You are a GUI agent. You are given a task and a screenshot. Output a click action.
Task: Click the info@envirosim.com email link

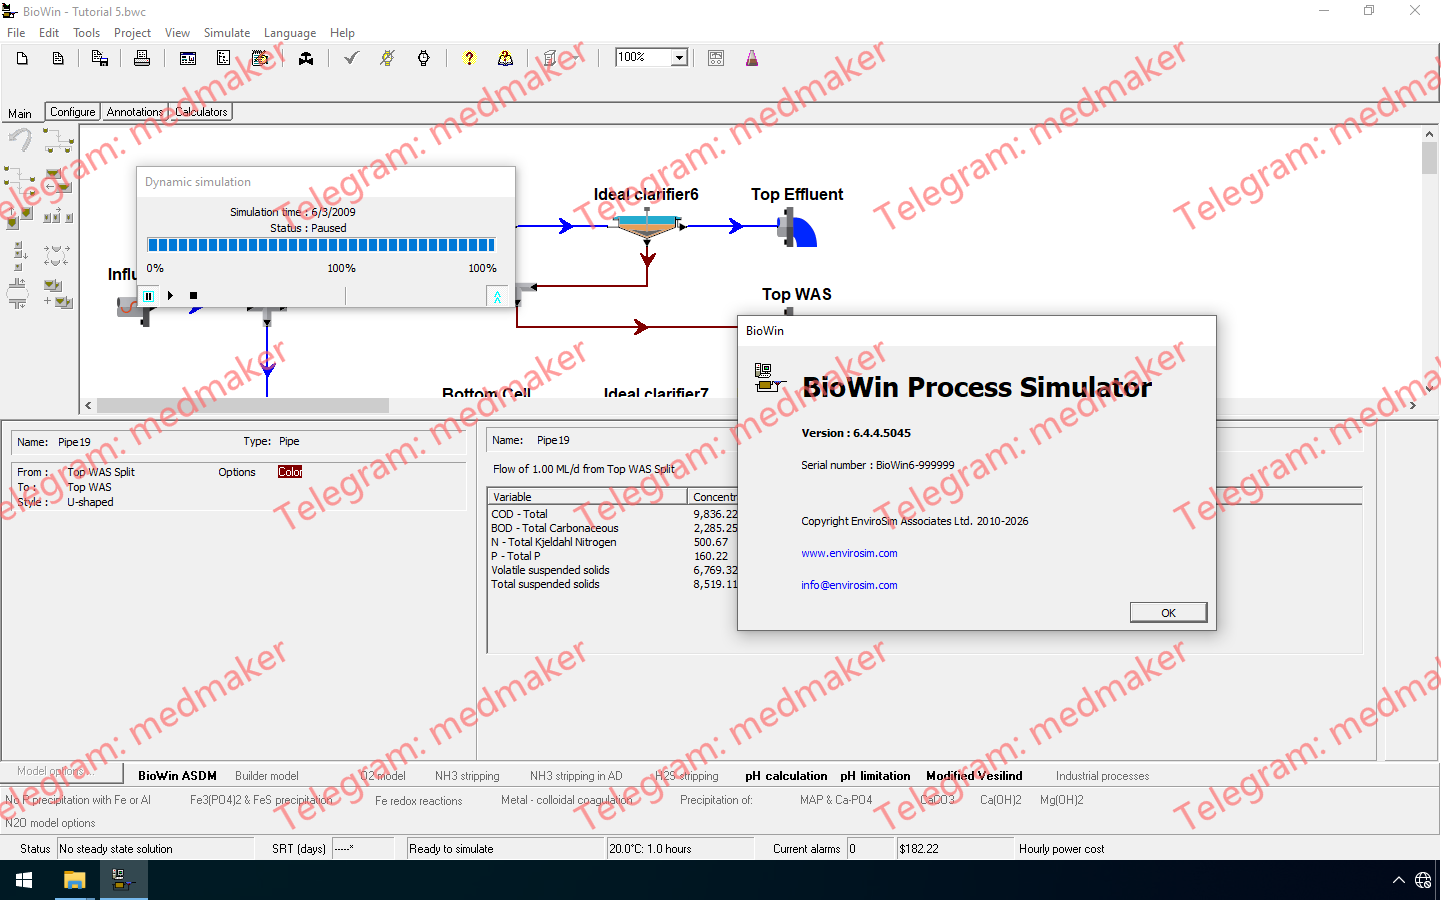(849, 585)
